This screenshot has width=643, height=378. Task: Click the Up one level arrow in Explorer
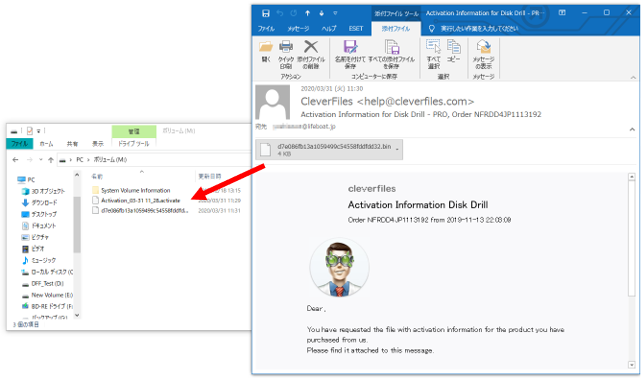pos(51,159)
